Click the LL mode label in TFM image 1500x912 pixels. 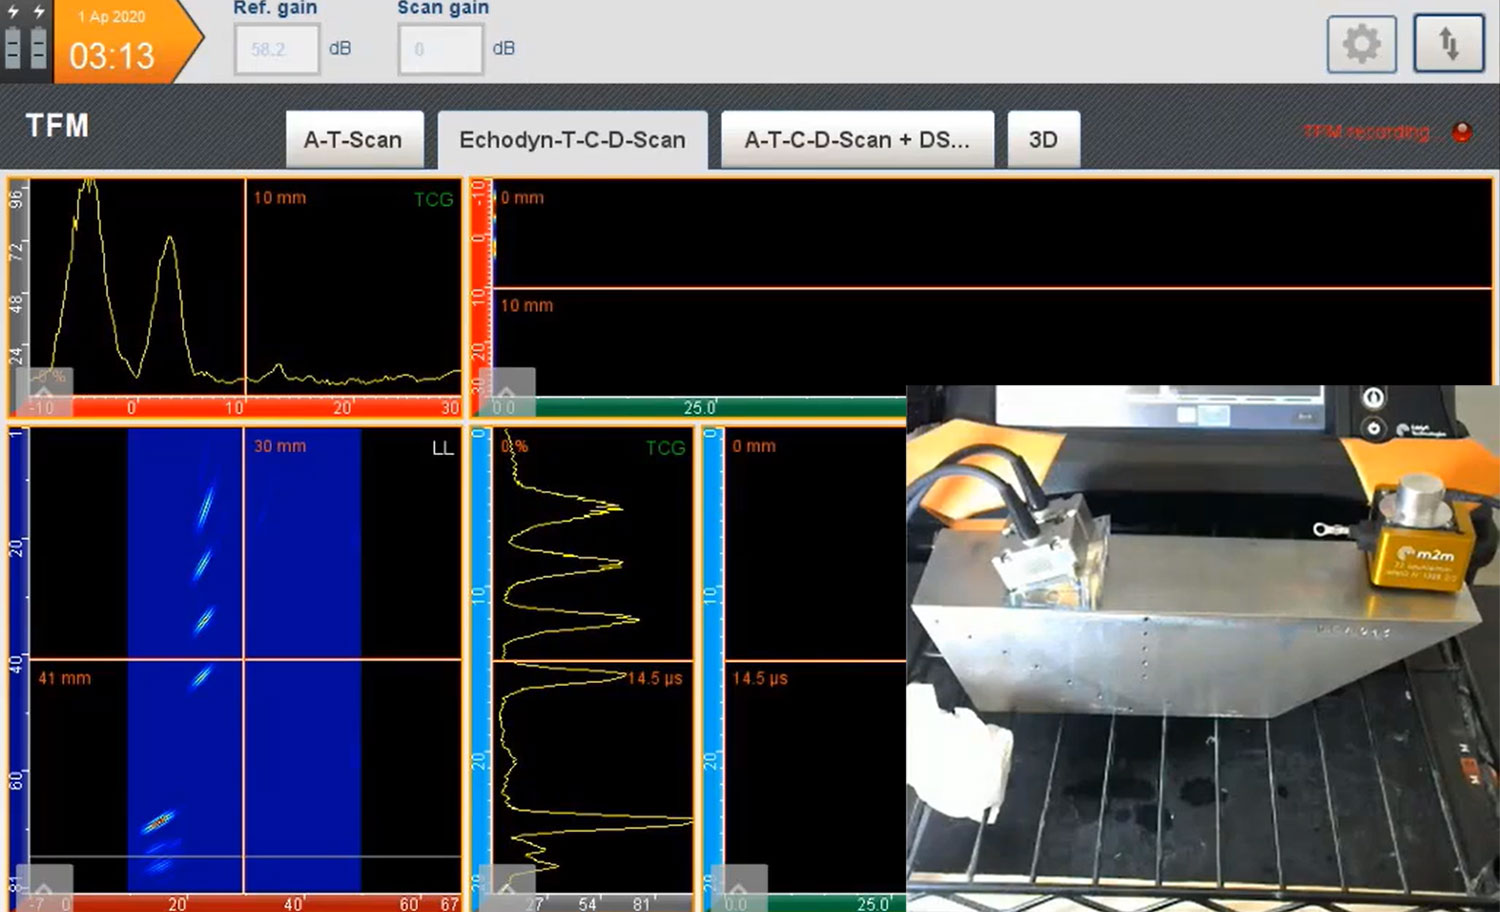point(442,448)
